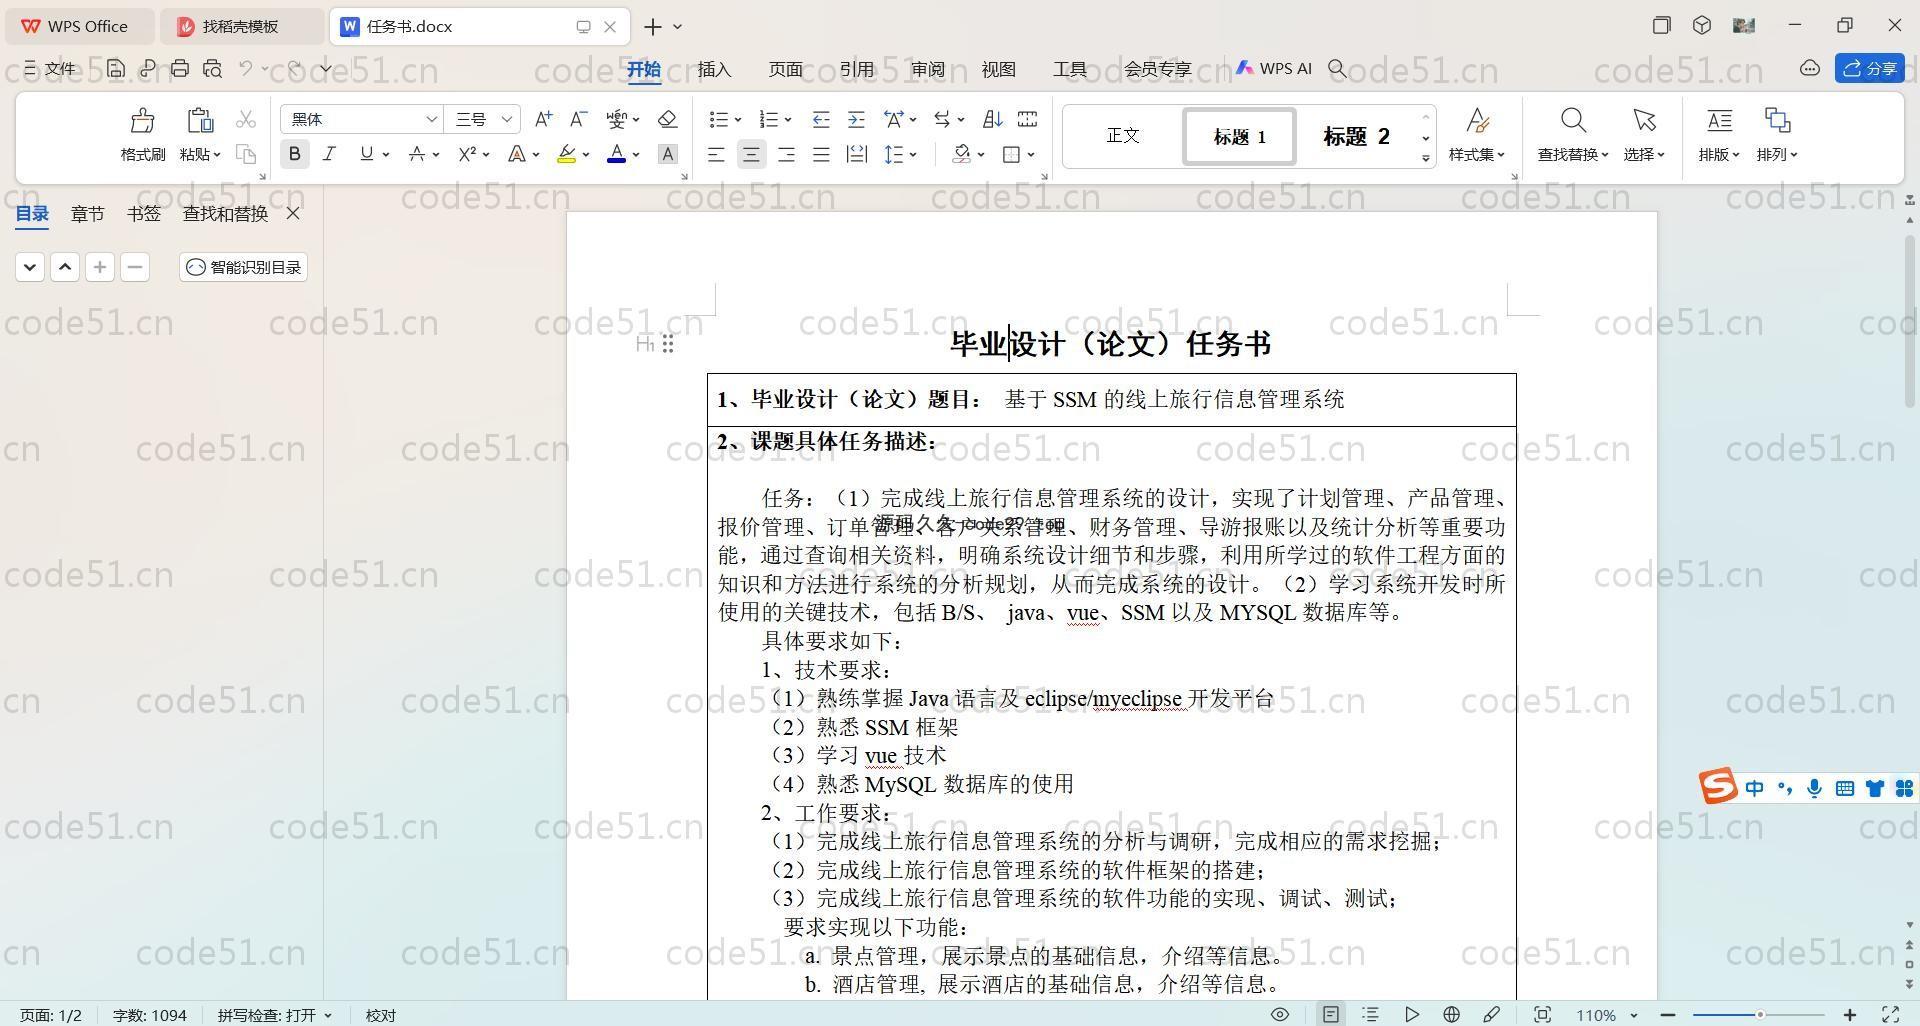This screenshot has height=1026, width=1920.
Task: Click the undo arrow icon
Action: pos(246,68)
